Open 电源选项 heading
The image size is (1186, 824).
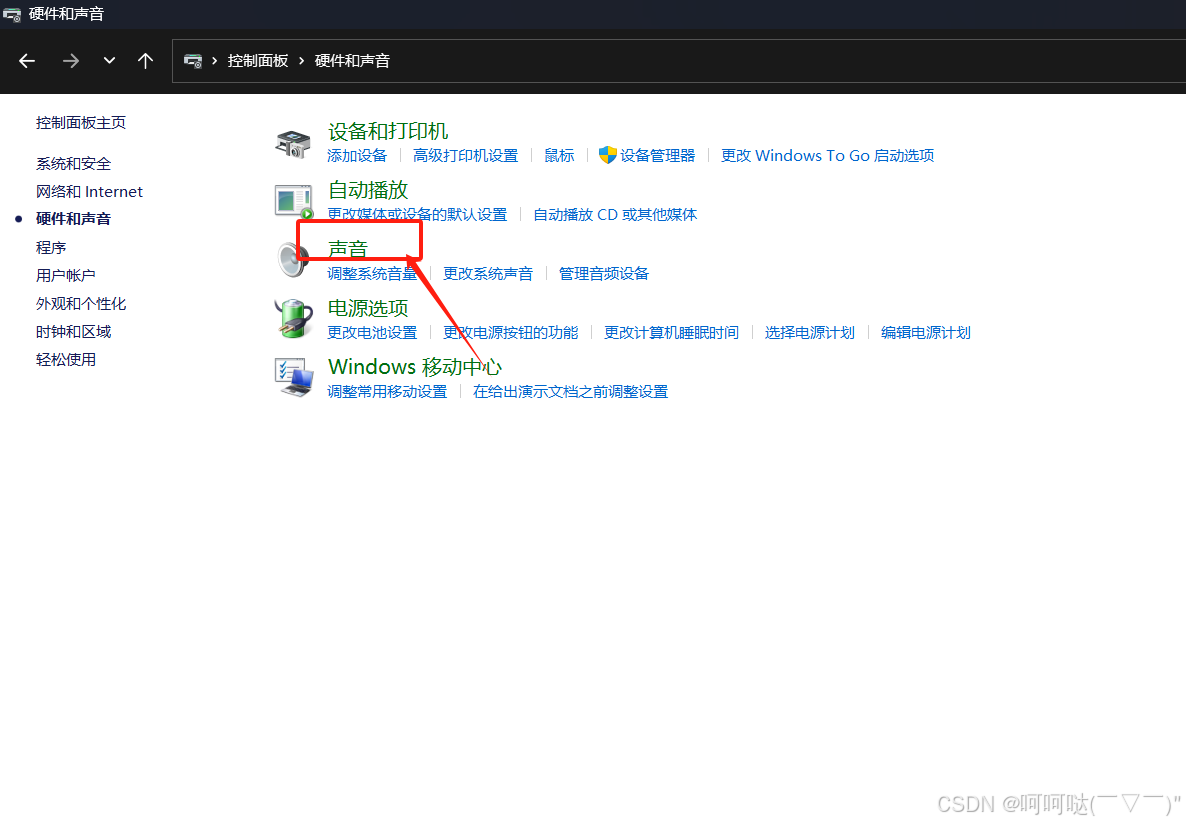(368, 308)
